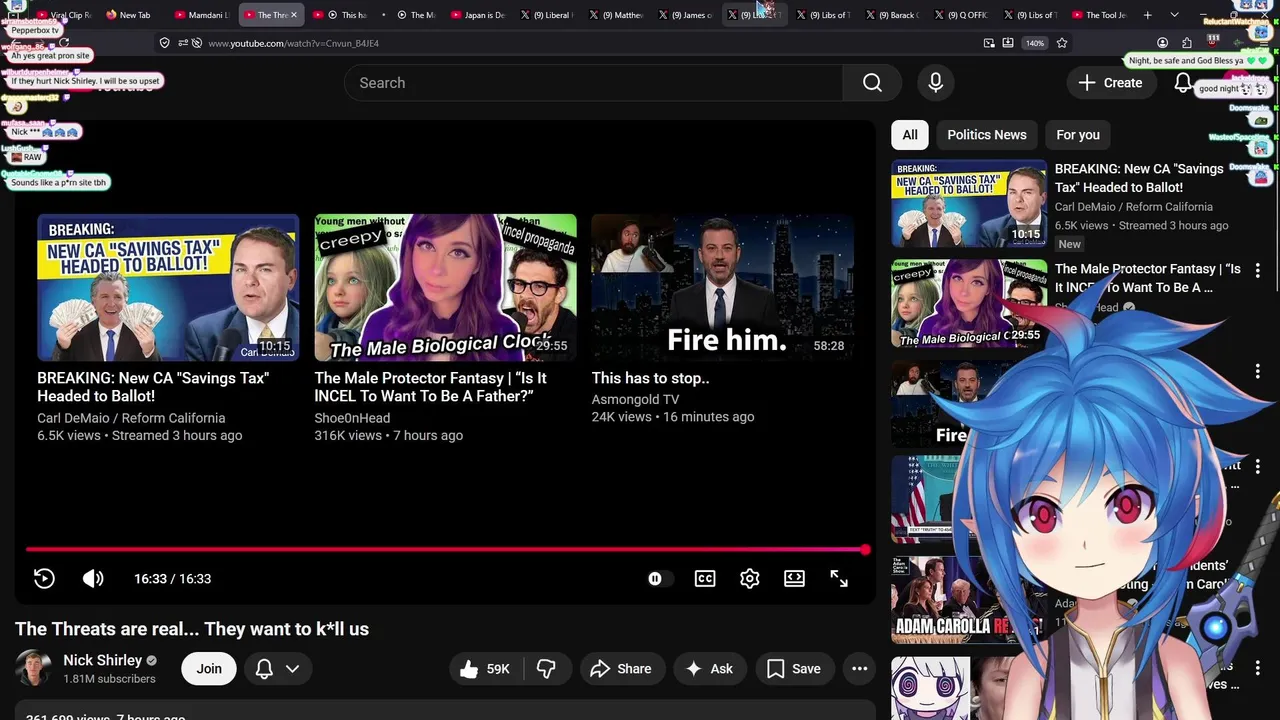Open Carl DeMaio channel link below endscreen
The height and width of the screenshot is (720, 1280).
(131, 418)
